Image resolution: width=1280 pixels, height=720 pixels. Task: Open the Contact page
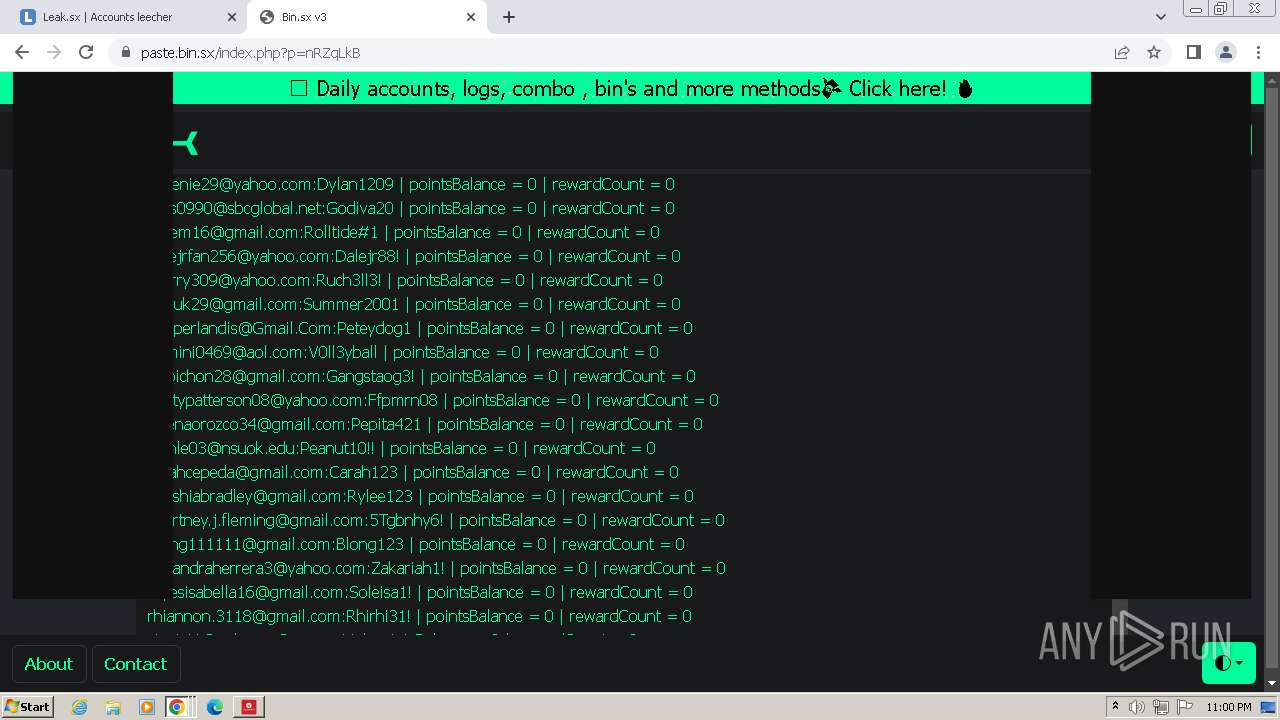(135, 664)
